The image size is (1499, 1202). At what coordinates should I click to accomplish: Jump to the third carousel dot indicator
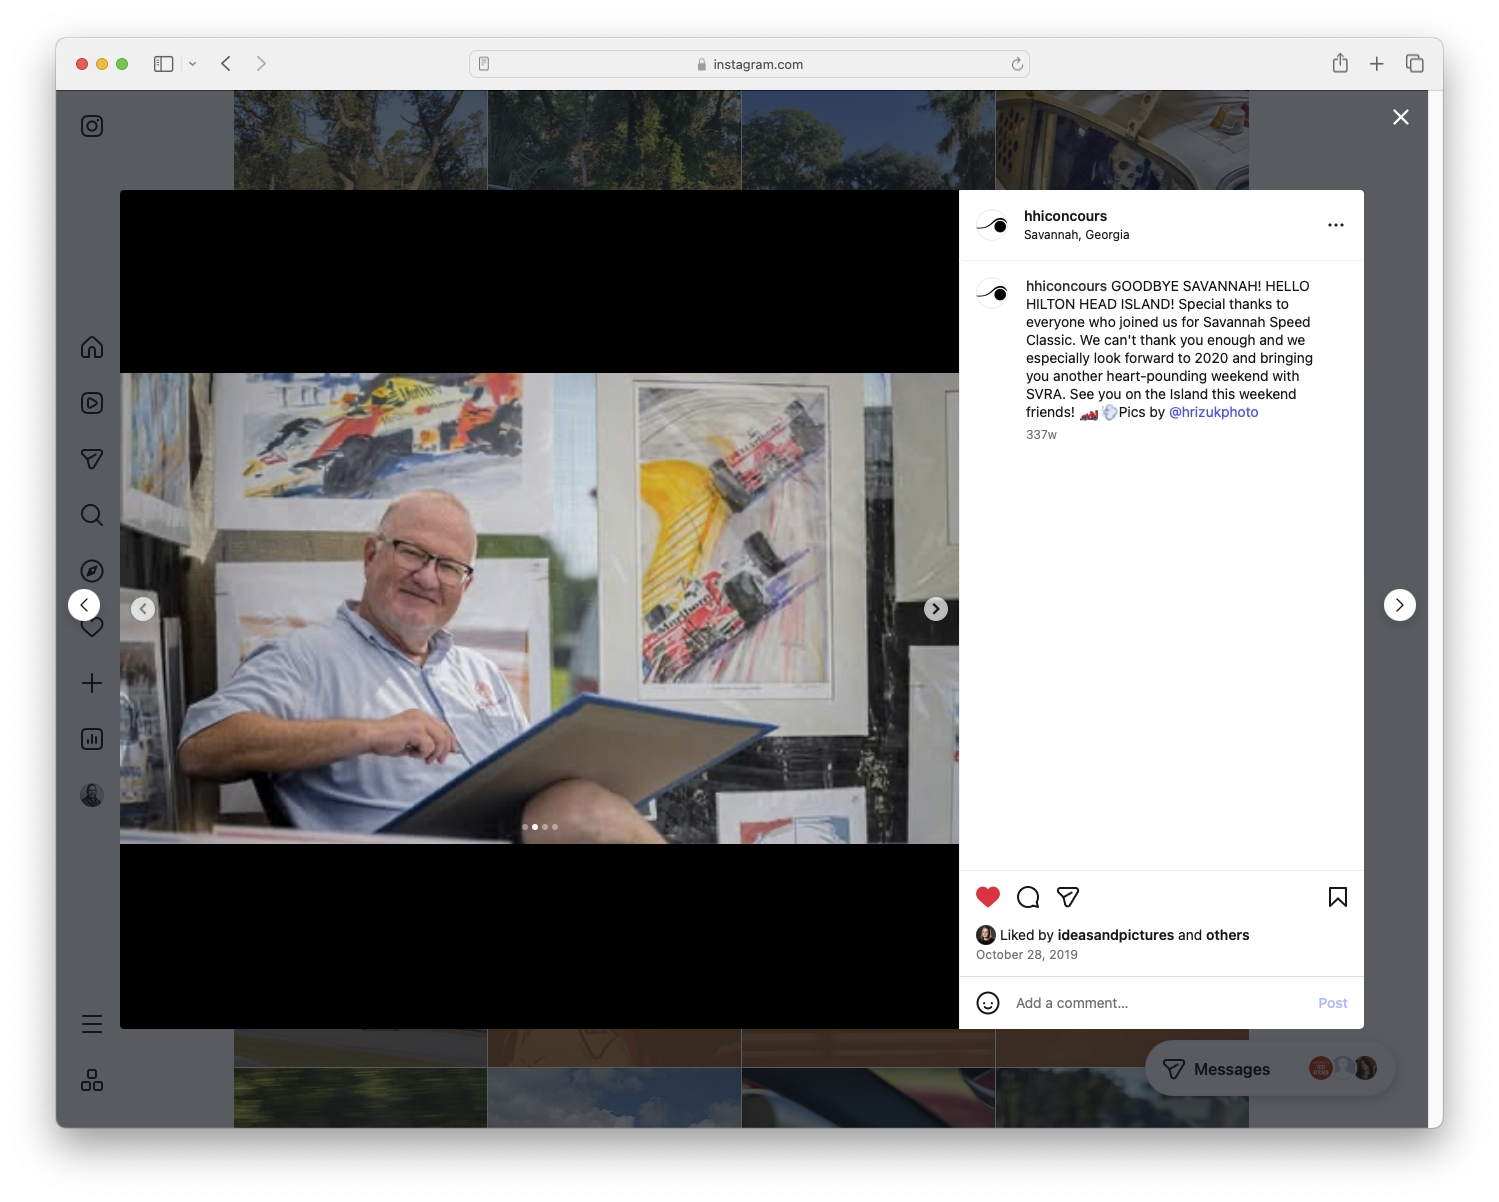(x=544, y=827)
